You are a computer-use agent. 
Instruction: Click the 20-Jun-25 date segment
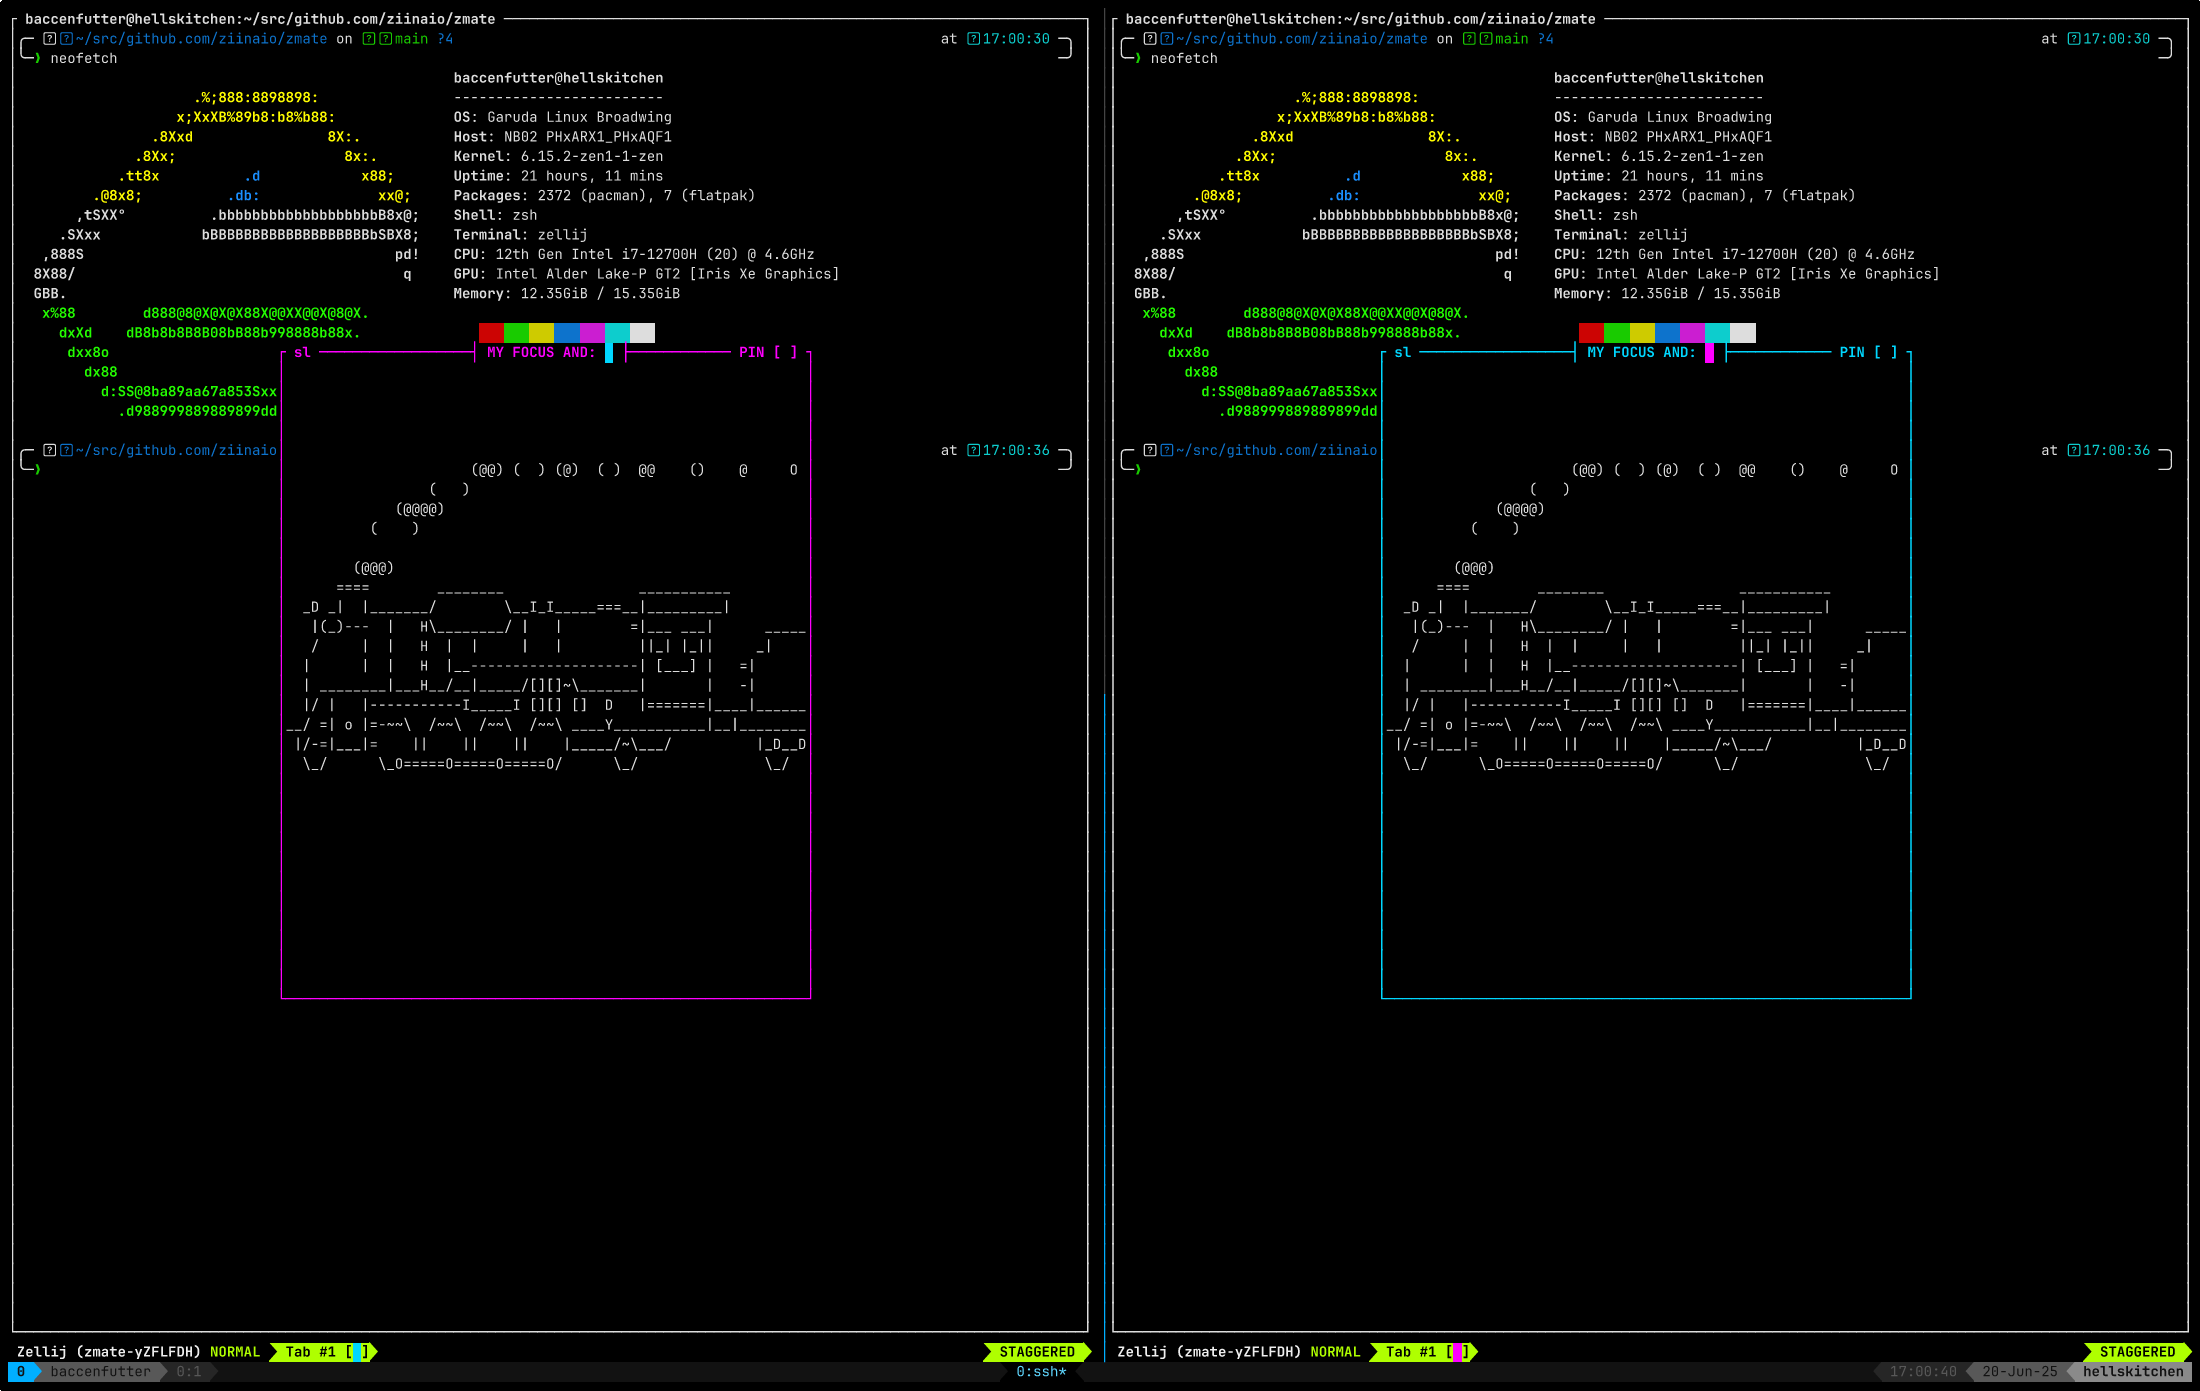coord(2019,1371)
